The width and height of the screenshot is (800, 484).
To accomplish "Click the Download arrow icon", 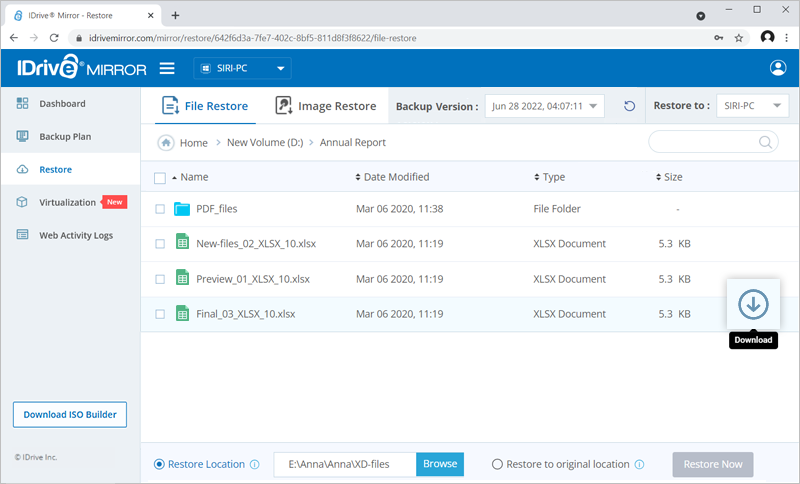I will click(x=753, y=304).
